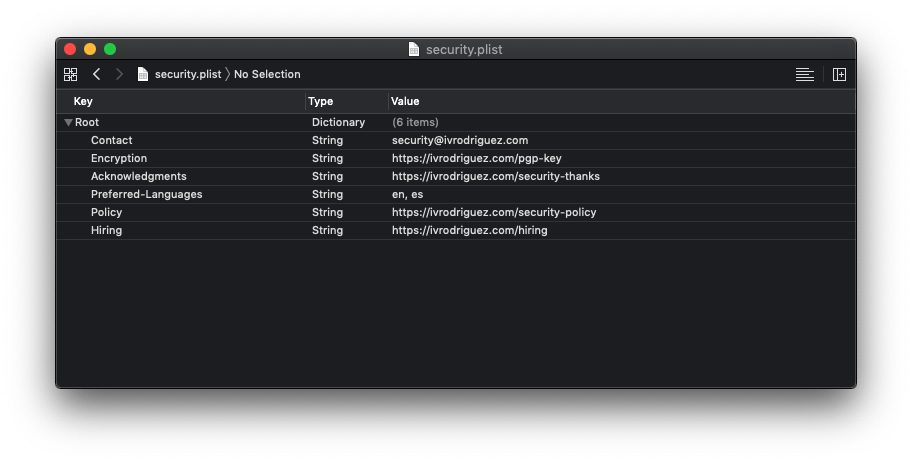The height and width of the screenshot is (462, 912).
Task: Close the security.plist window
Action: [x=70, y=49]
